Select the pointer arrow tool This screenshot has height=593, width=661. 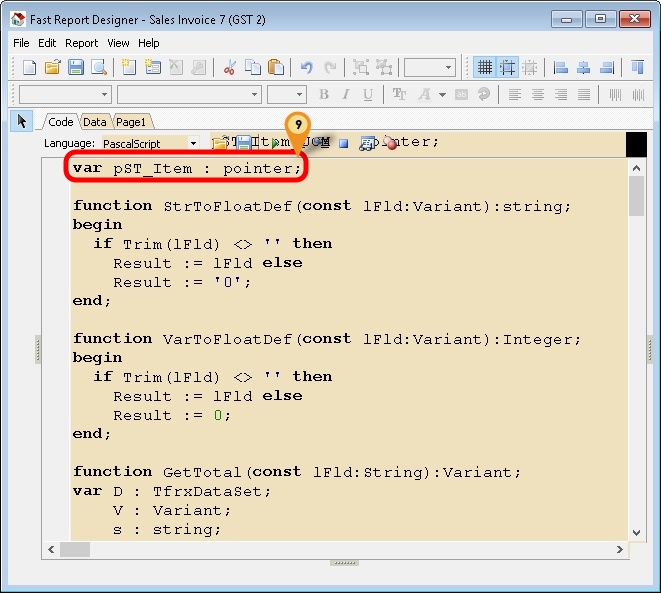click(22, 121)
